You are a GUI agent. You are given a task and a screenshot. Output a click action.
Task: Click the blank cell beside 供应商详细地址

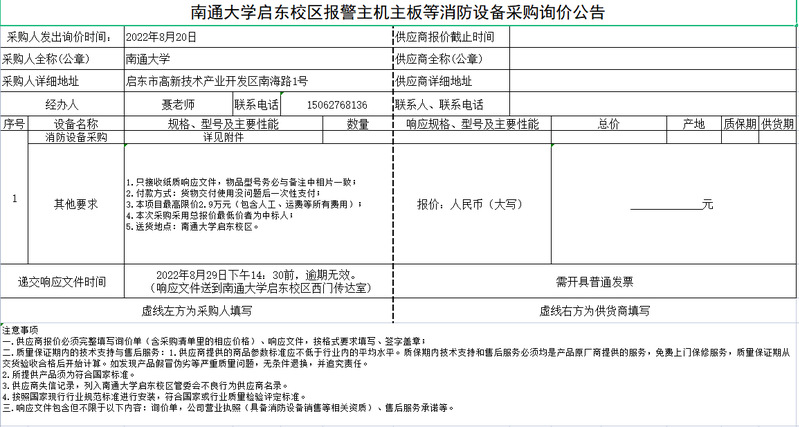click(x=652, y=81)
